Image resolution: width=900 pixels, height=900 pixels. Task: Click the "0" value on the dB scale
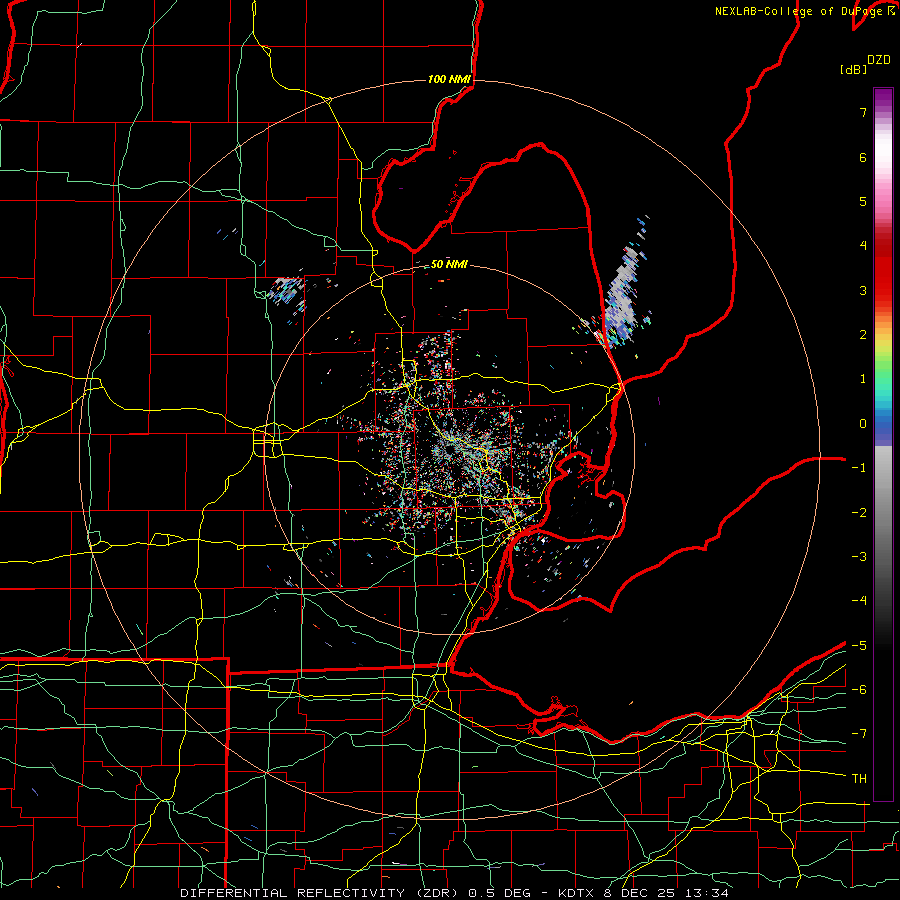point(863,424)
